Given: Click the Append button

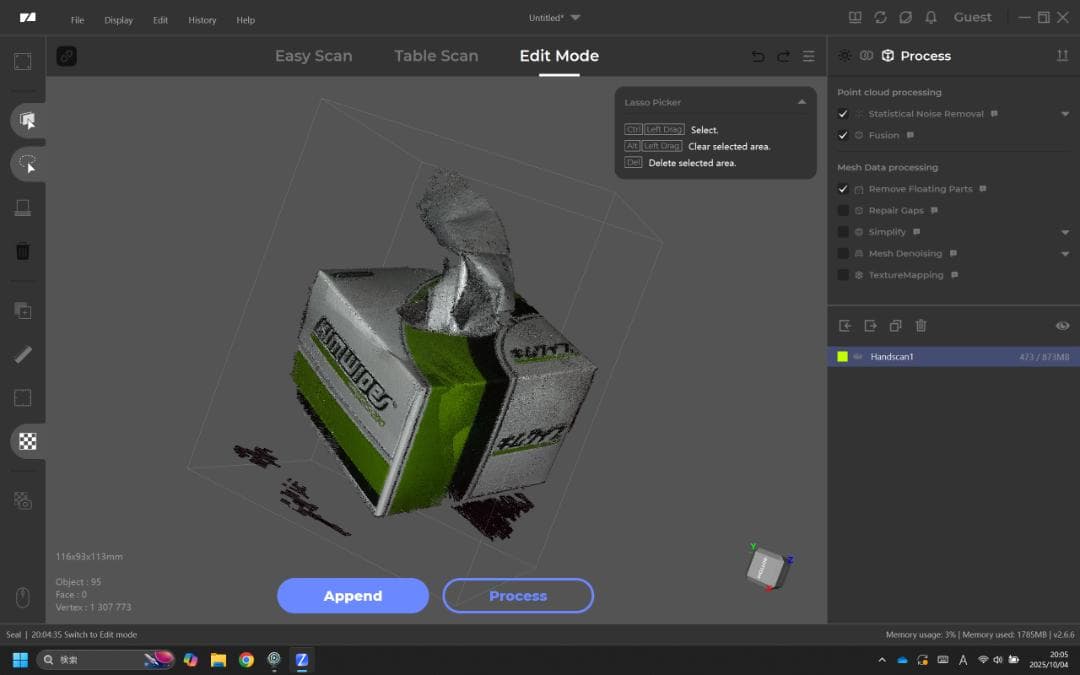Looking at the screenshot, I should [352, 595].
